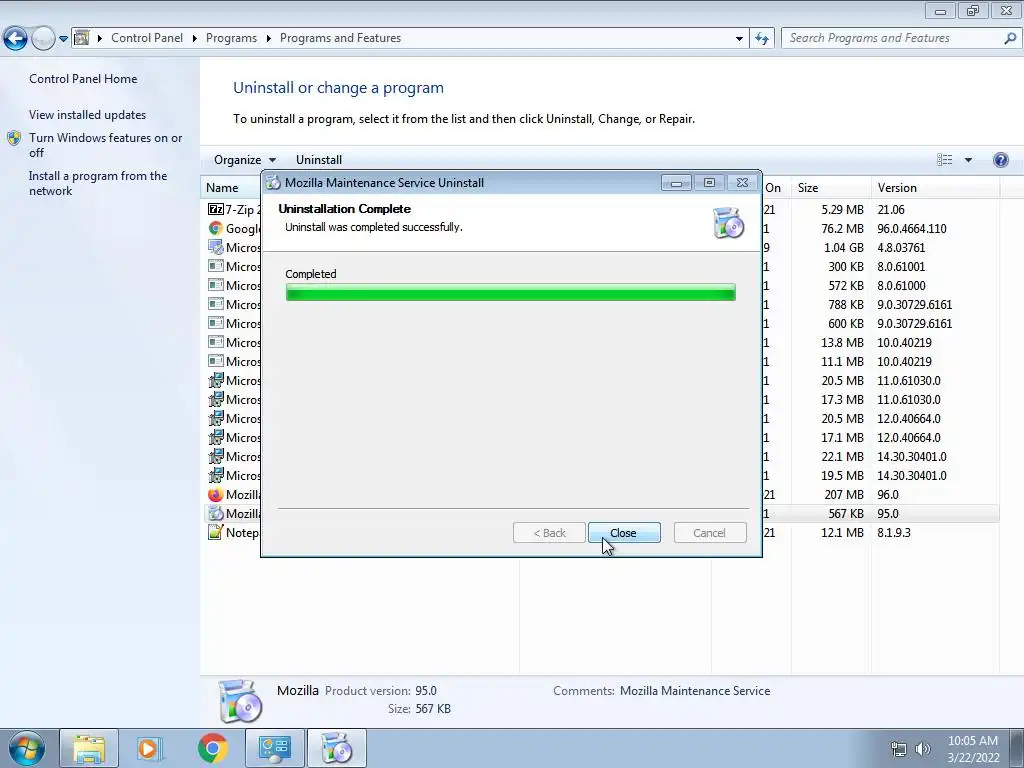Select the Microsoft entry version 11.0.61030.0 sized 20.5 MB
The width and height of the screenshot is (1024, 768).
602,381
